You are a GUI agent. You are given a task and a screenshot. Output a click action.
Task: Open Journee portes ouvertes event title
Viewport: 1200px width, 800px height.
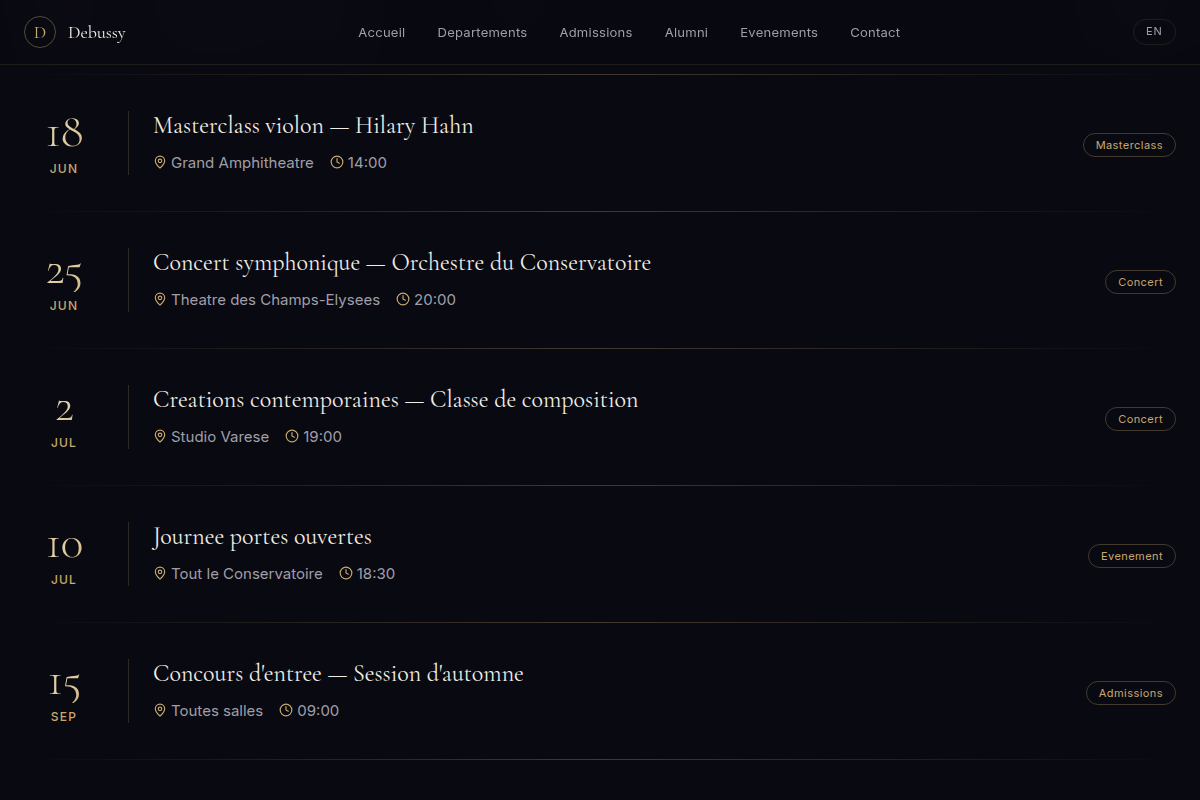point(262,537)
